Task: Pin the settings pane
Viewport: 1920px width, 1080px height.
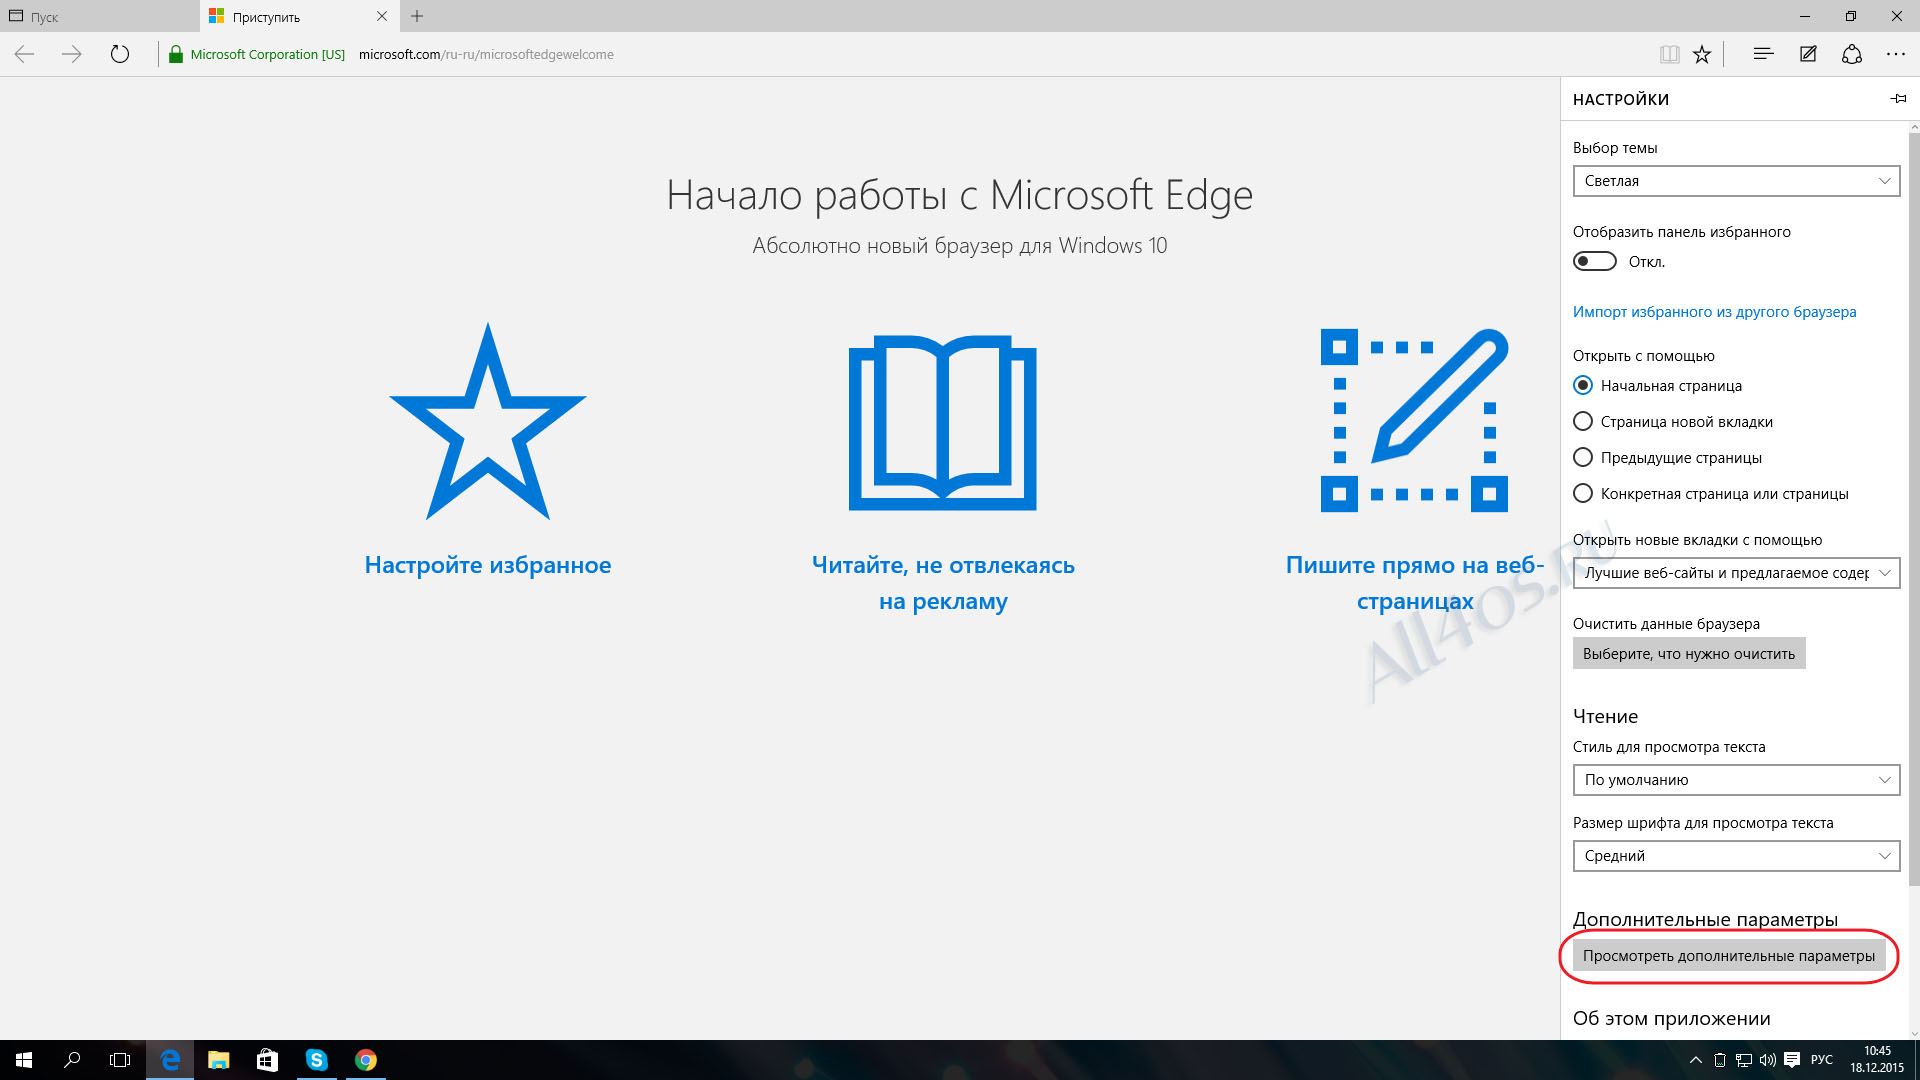Action: [x=1898, y=98]
